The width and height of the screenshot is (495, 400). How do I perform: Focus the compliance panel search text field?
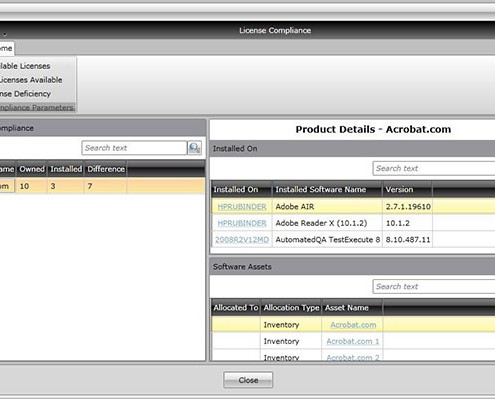tap(134, 148)
